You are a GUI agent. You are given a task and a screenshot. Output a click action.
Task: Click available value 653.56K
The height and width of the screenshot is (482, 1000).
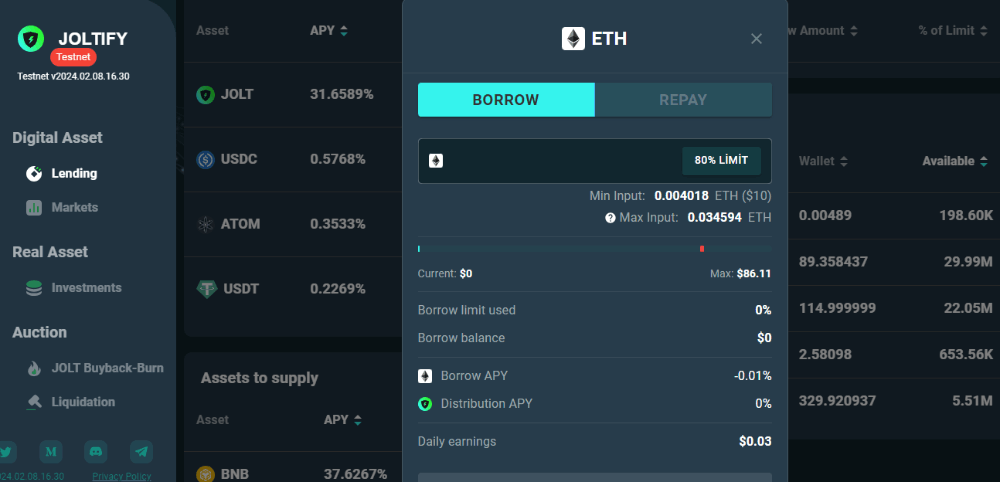966,354
